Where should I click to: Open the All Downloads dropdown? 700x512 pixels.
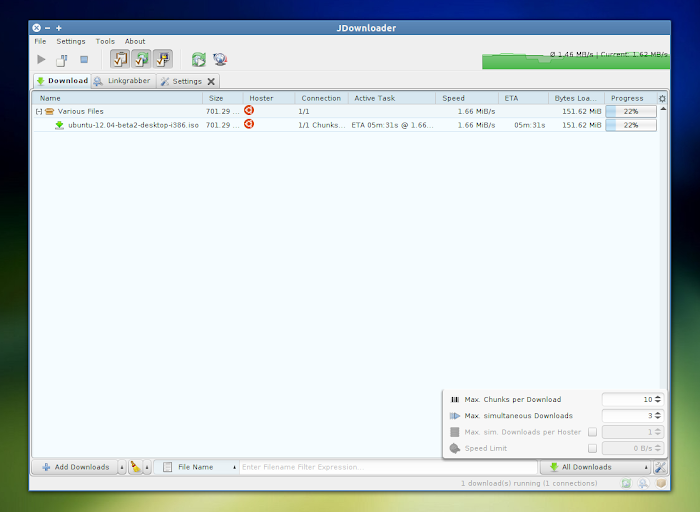(x=596, y=467)
